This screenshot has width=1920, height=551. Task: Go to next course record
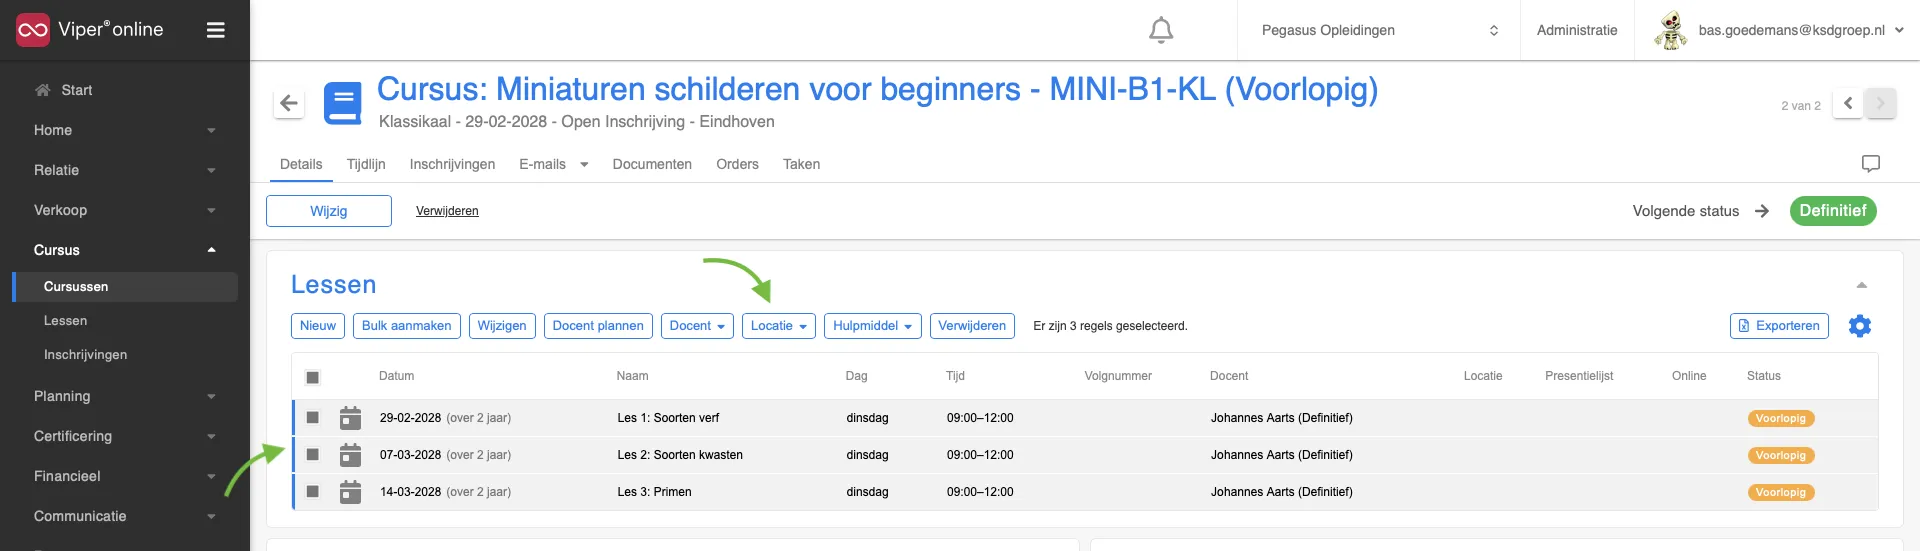1880,103
